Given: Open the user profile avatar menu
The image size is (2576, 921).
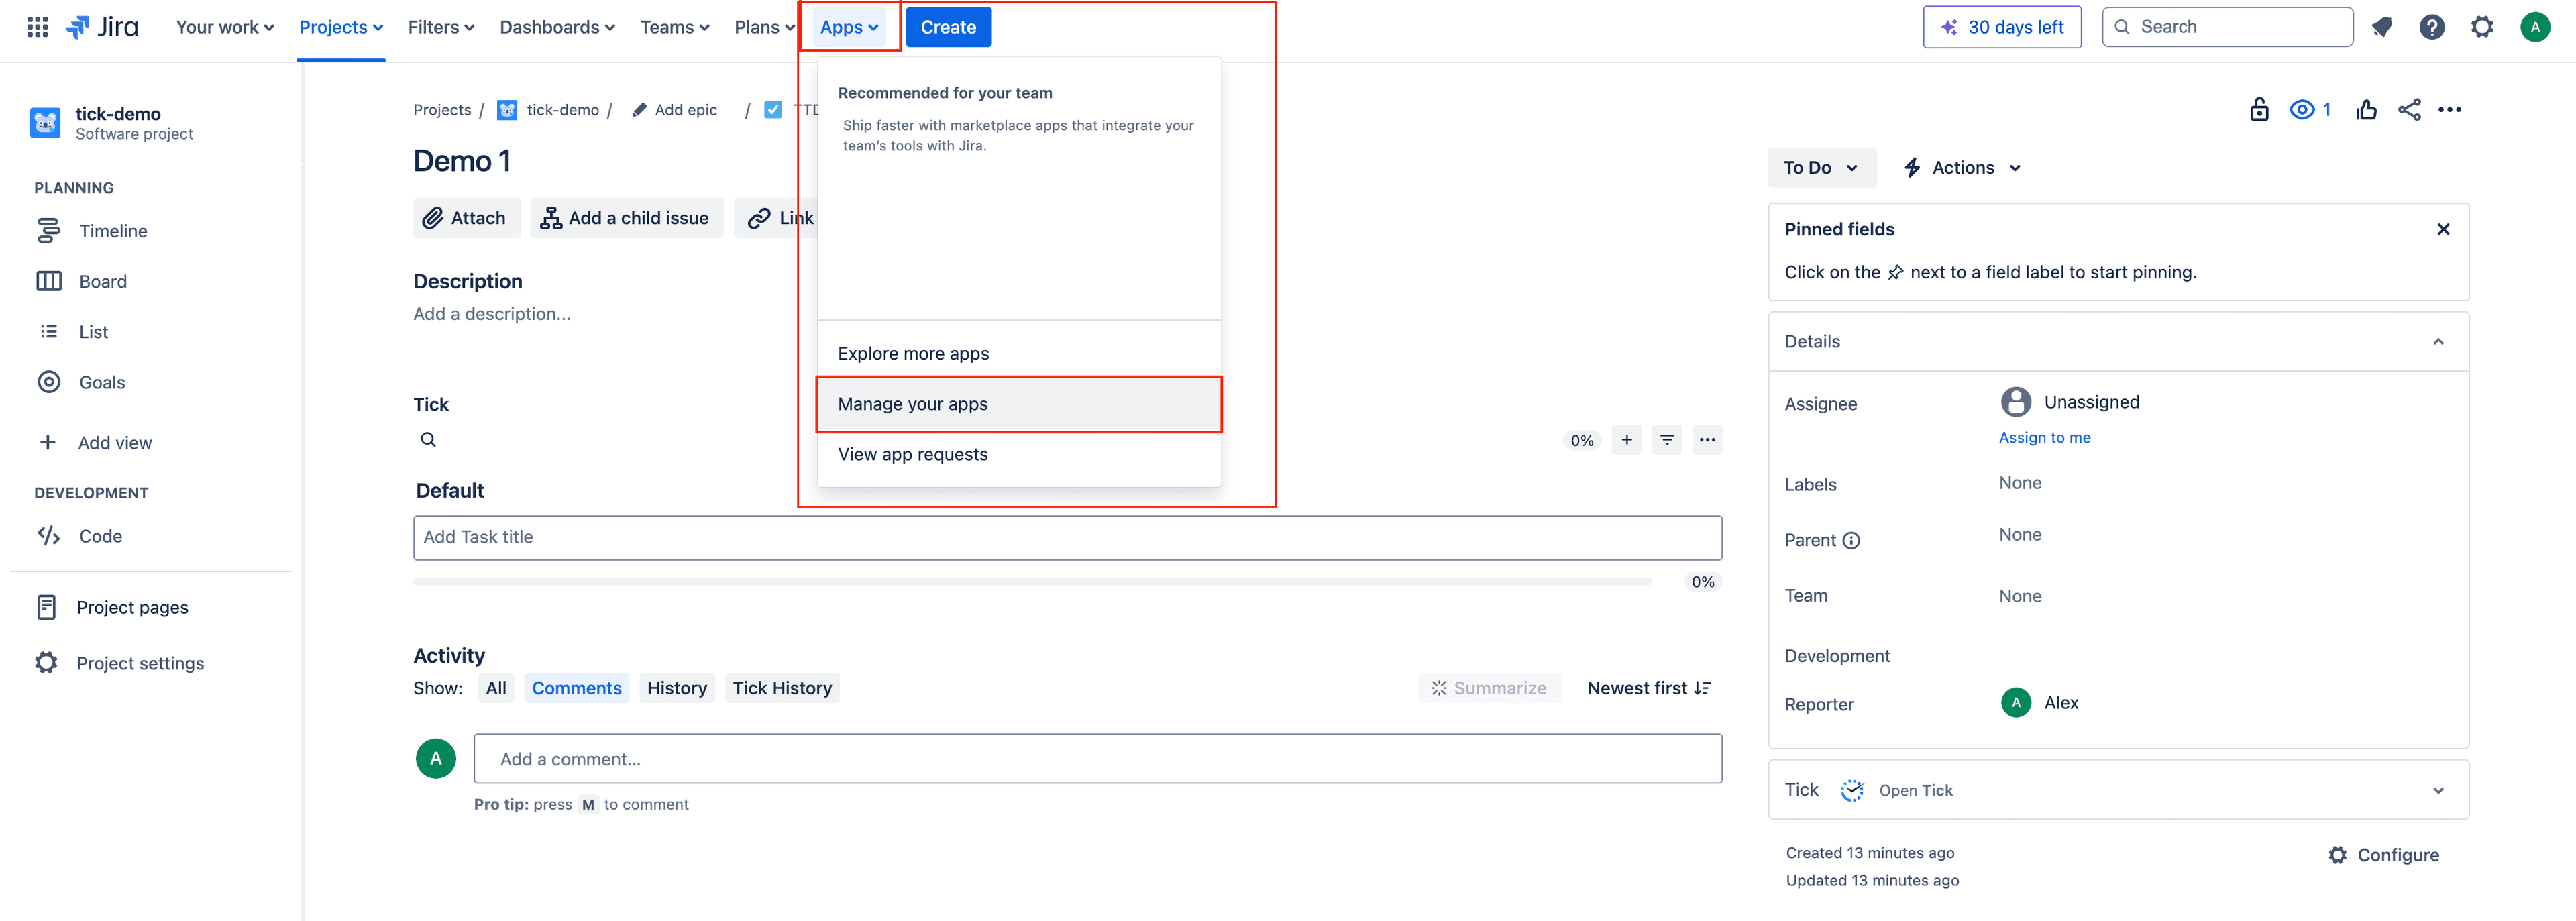Looking at the screenshot, I should (2535, 27).
